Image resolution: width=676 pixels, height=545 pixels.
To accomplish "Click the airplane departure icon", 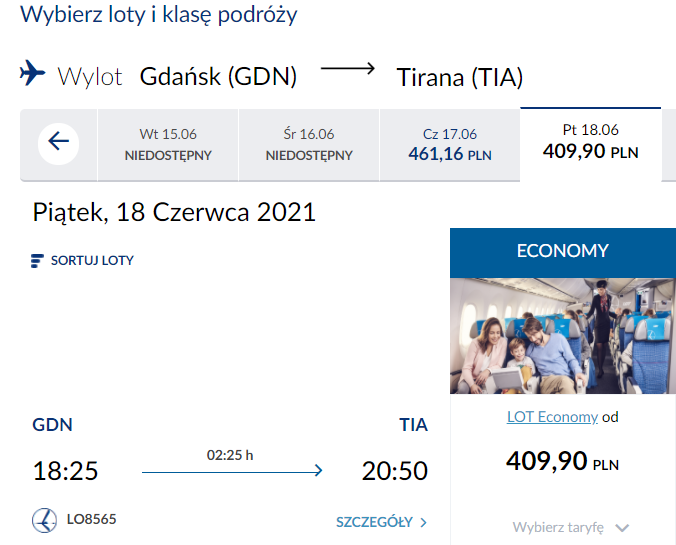I will pos(33,74).
